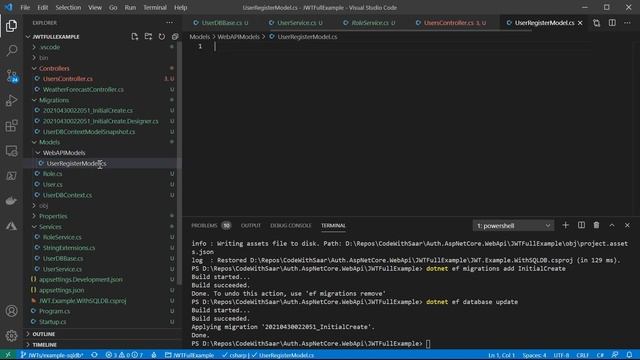Image resolution: width=640 pixels, height=360 pixels.
Task: Open the Manage gear menu
Action: (11, 336)
